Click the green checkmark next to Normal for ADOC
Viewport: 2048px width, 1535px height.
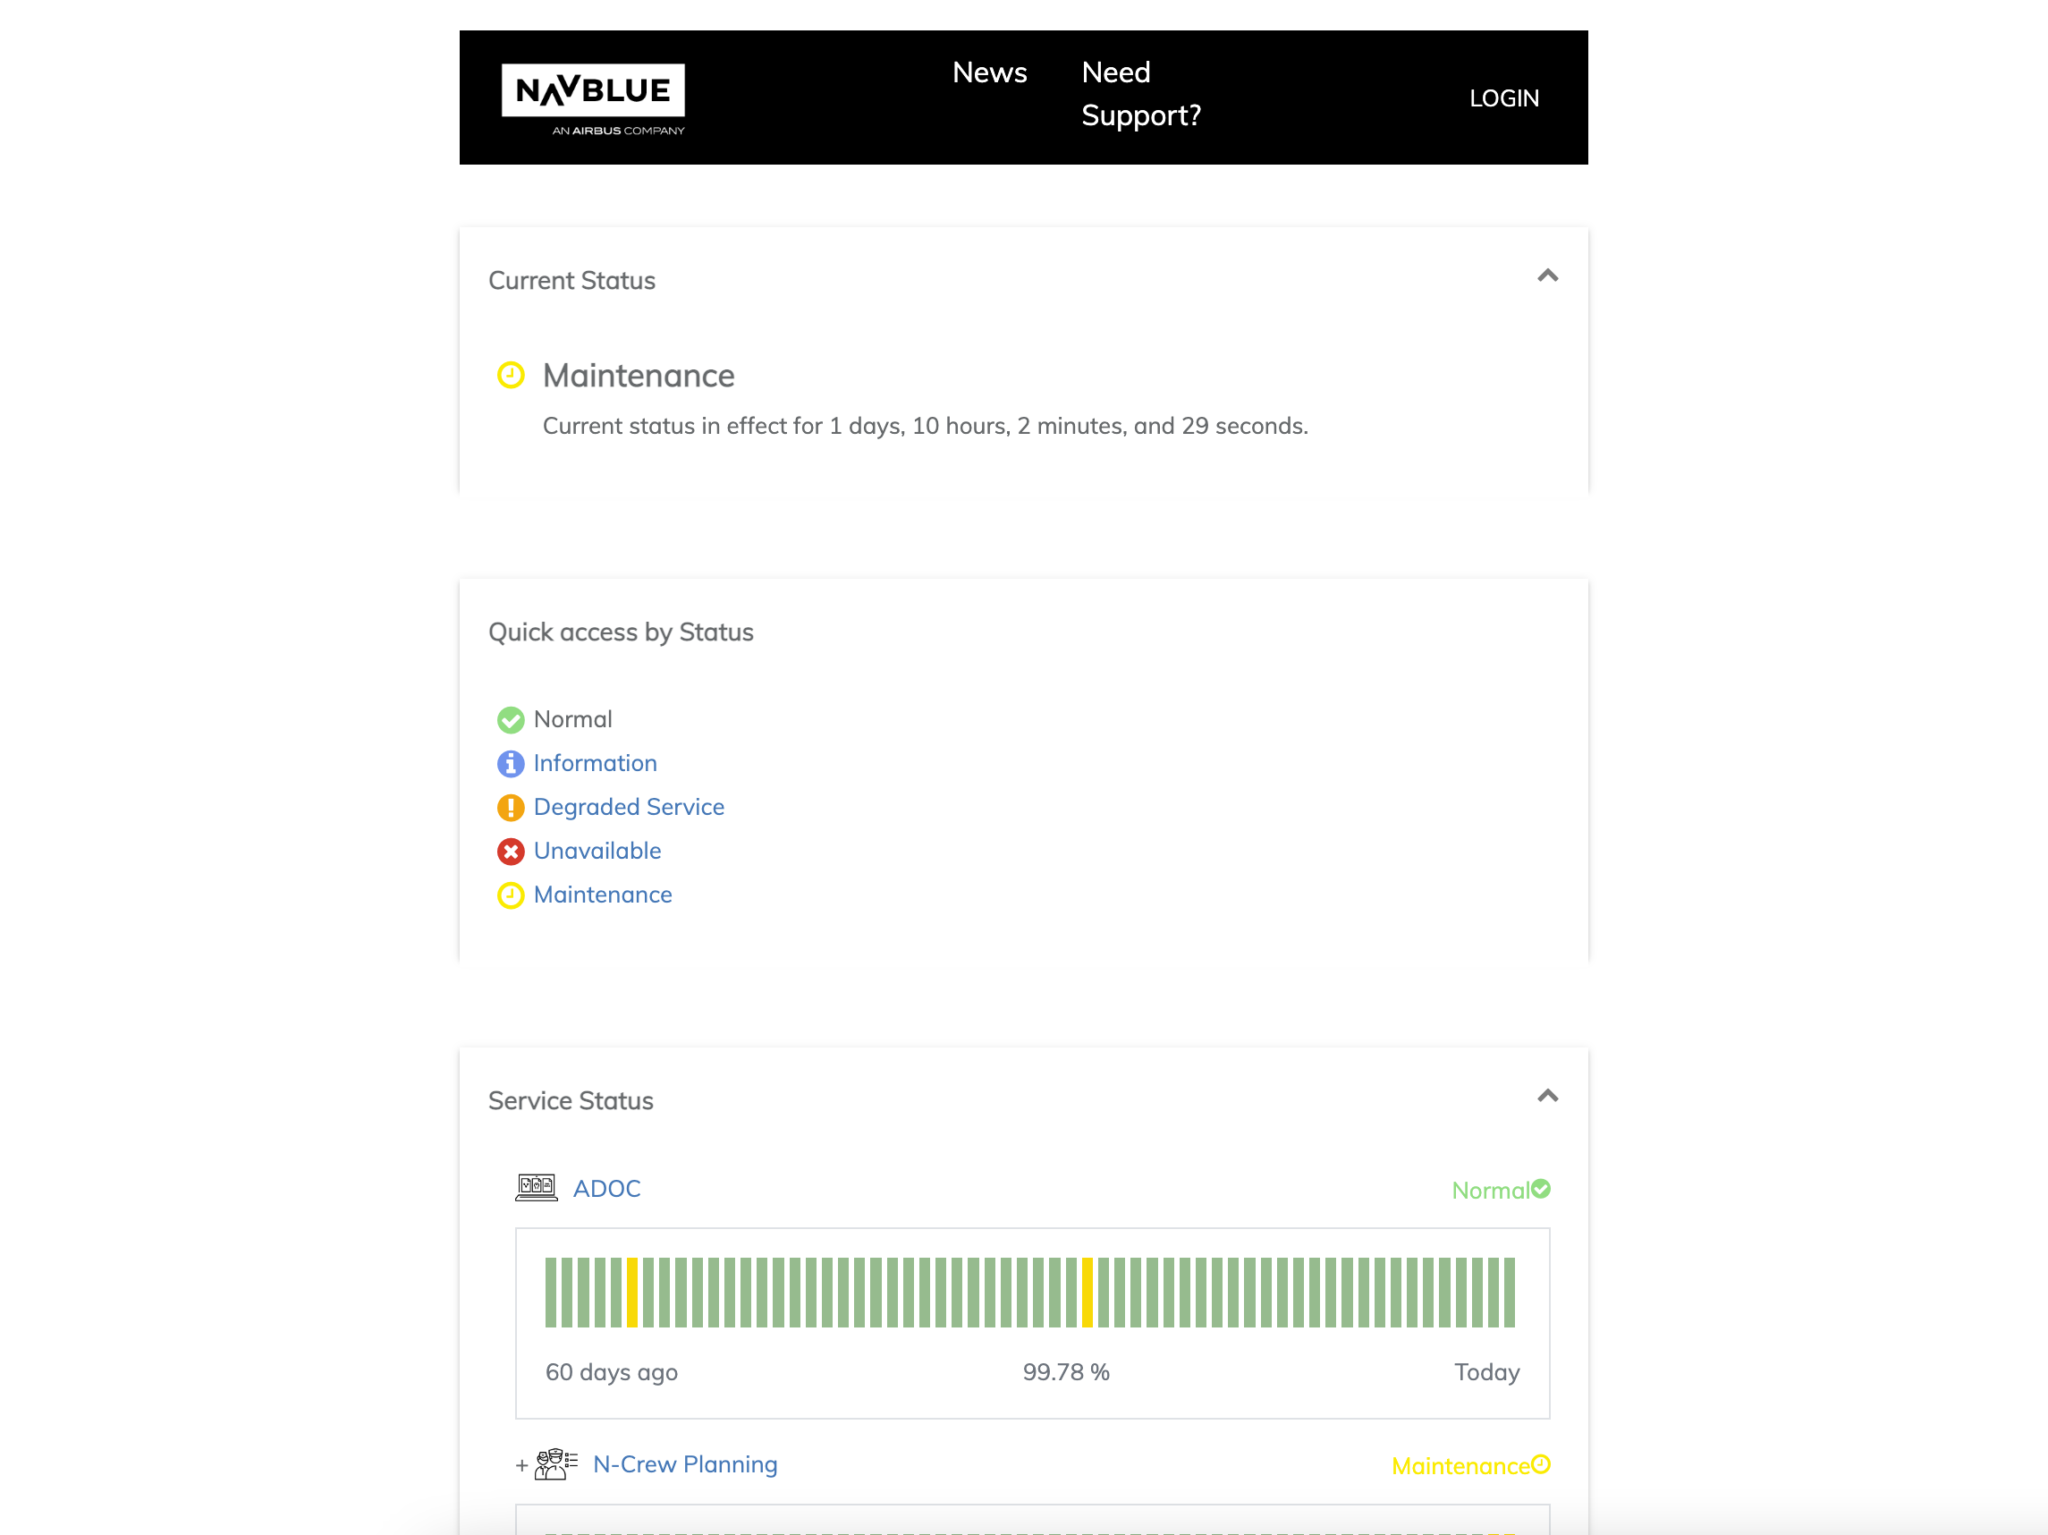1542,1189
